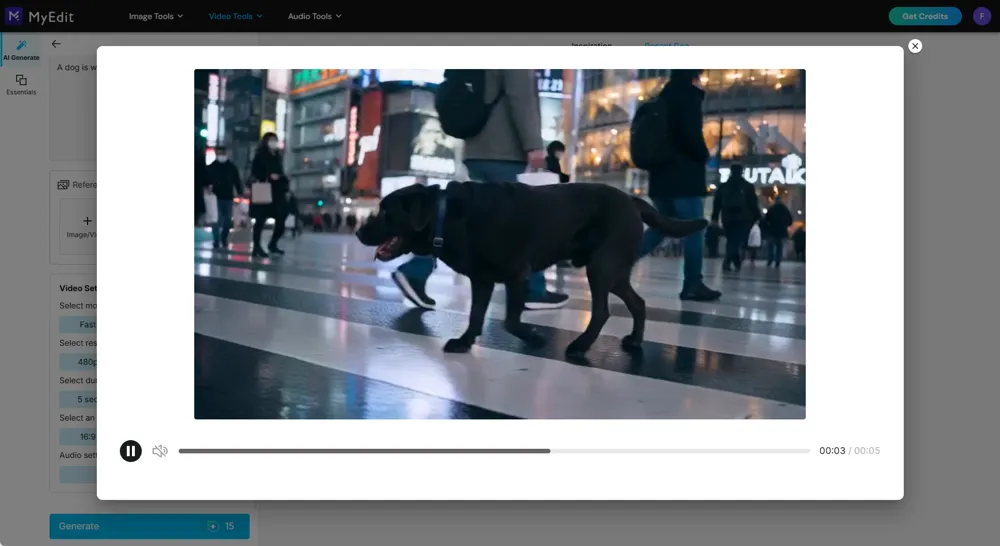Click the 00:03 current time label

[x=832, y=451]
